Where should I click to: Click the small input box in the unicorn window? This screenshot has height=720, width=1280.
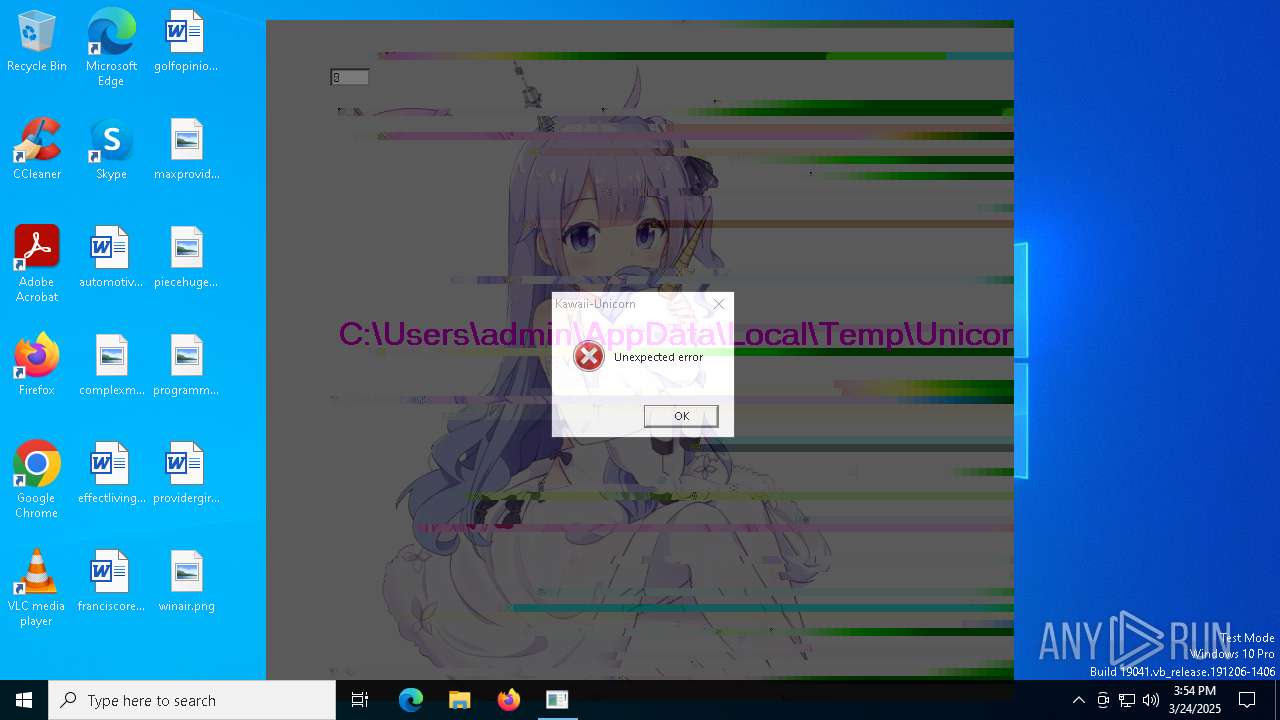pyautogui.click(x=350, y=77)
